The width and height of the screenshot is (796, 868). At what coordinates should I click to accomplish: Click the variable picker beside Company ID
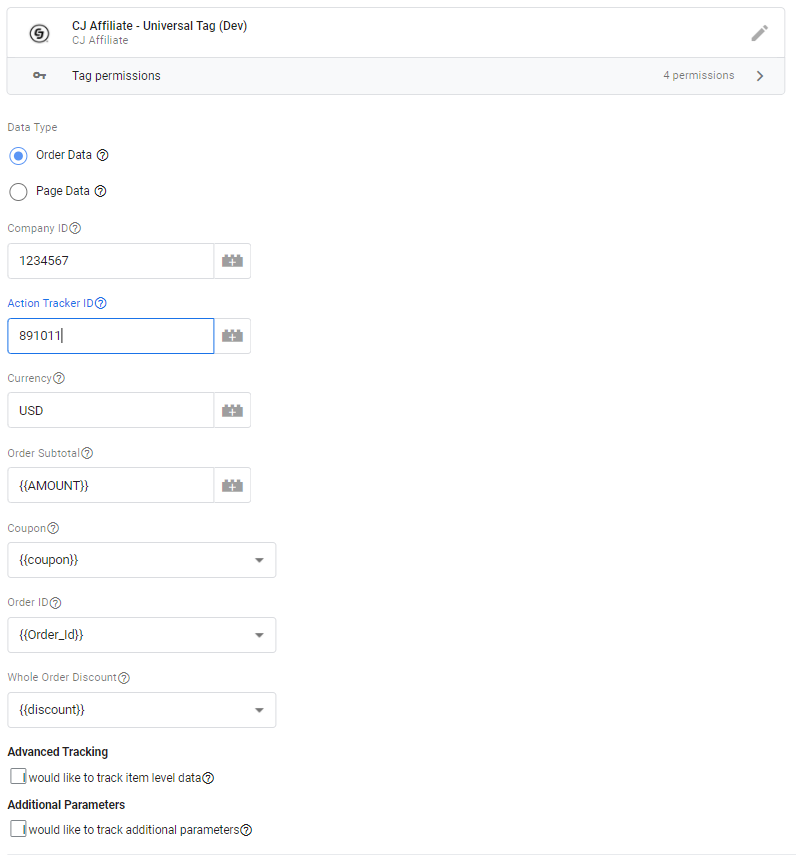(232, 260)
